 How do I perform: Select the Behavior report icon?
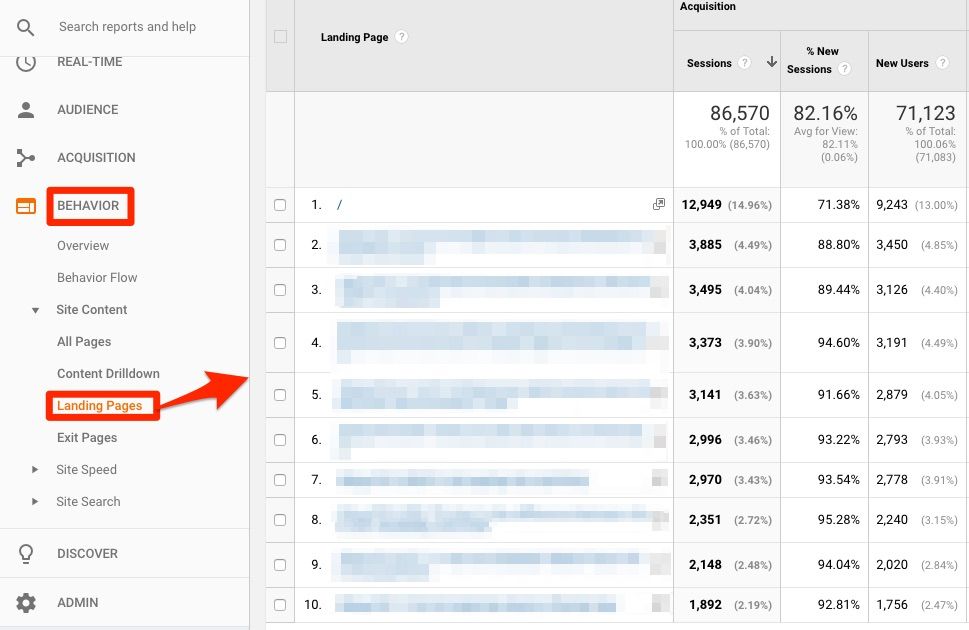coord(25,206)
